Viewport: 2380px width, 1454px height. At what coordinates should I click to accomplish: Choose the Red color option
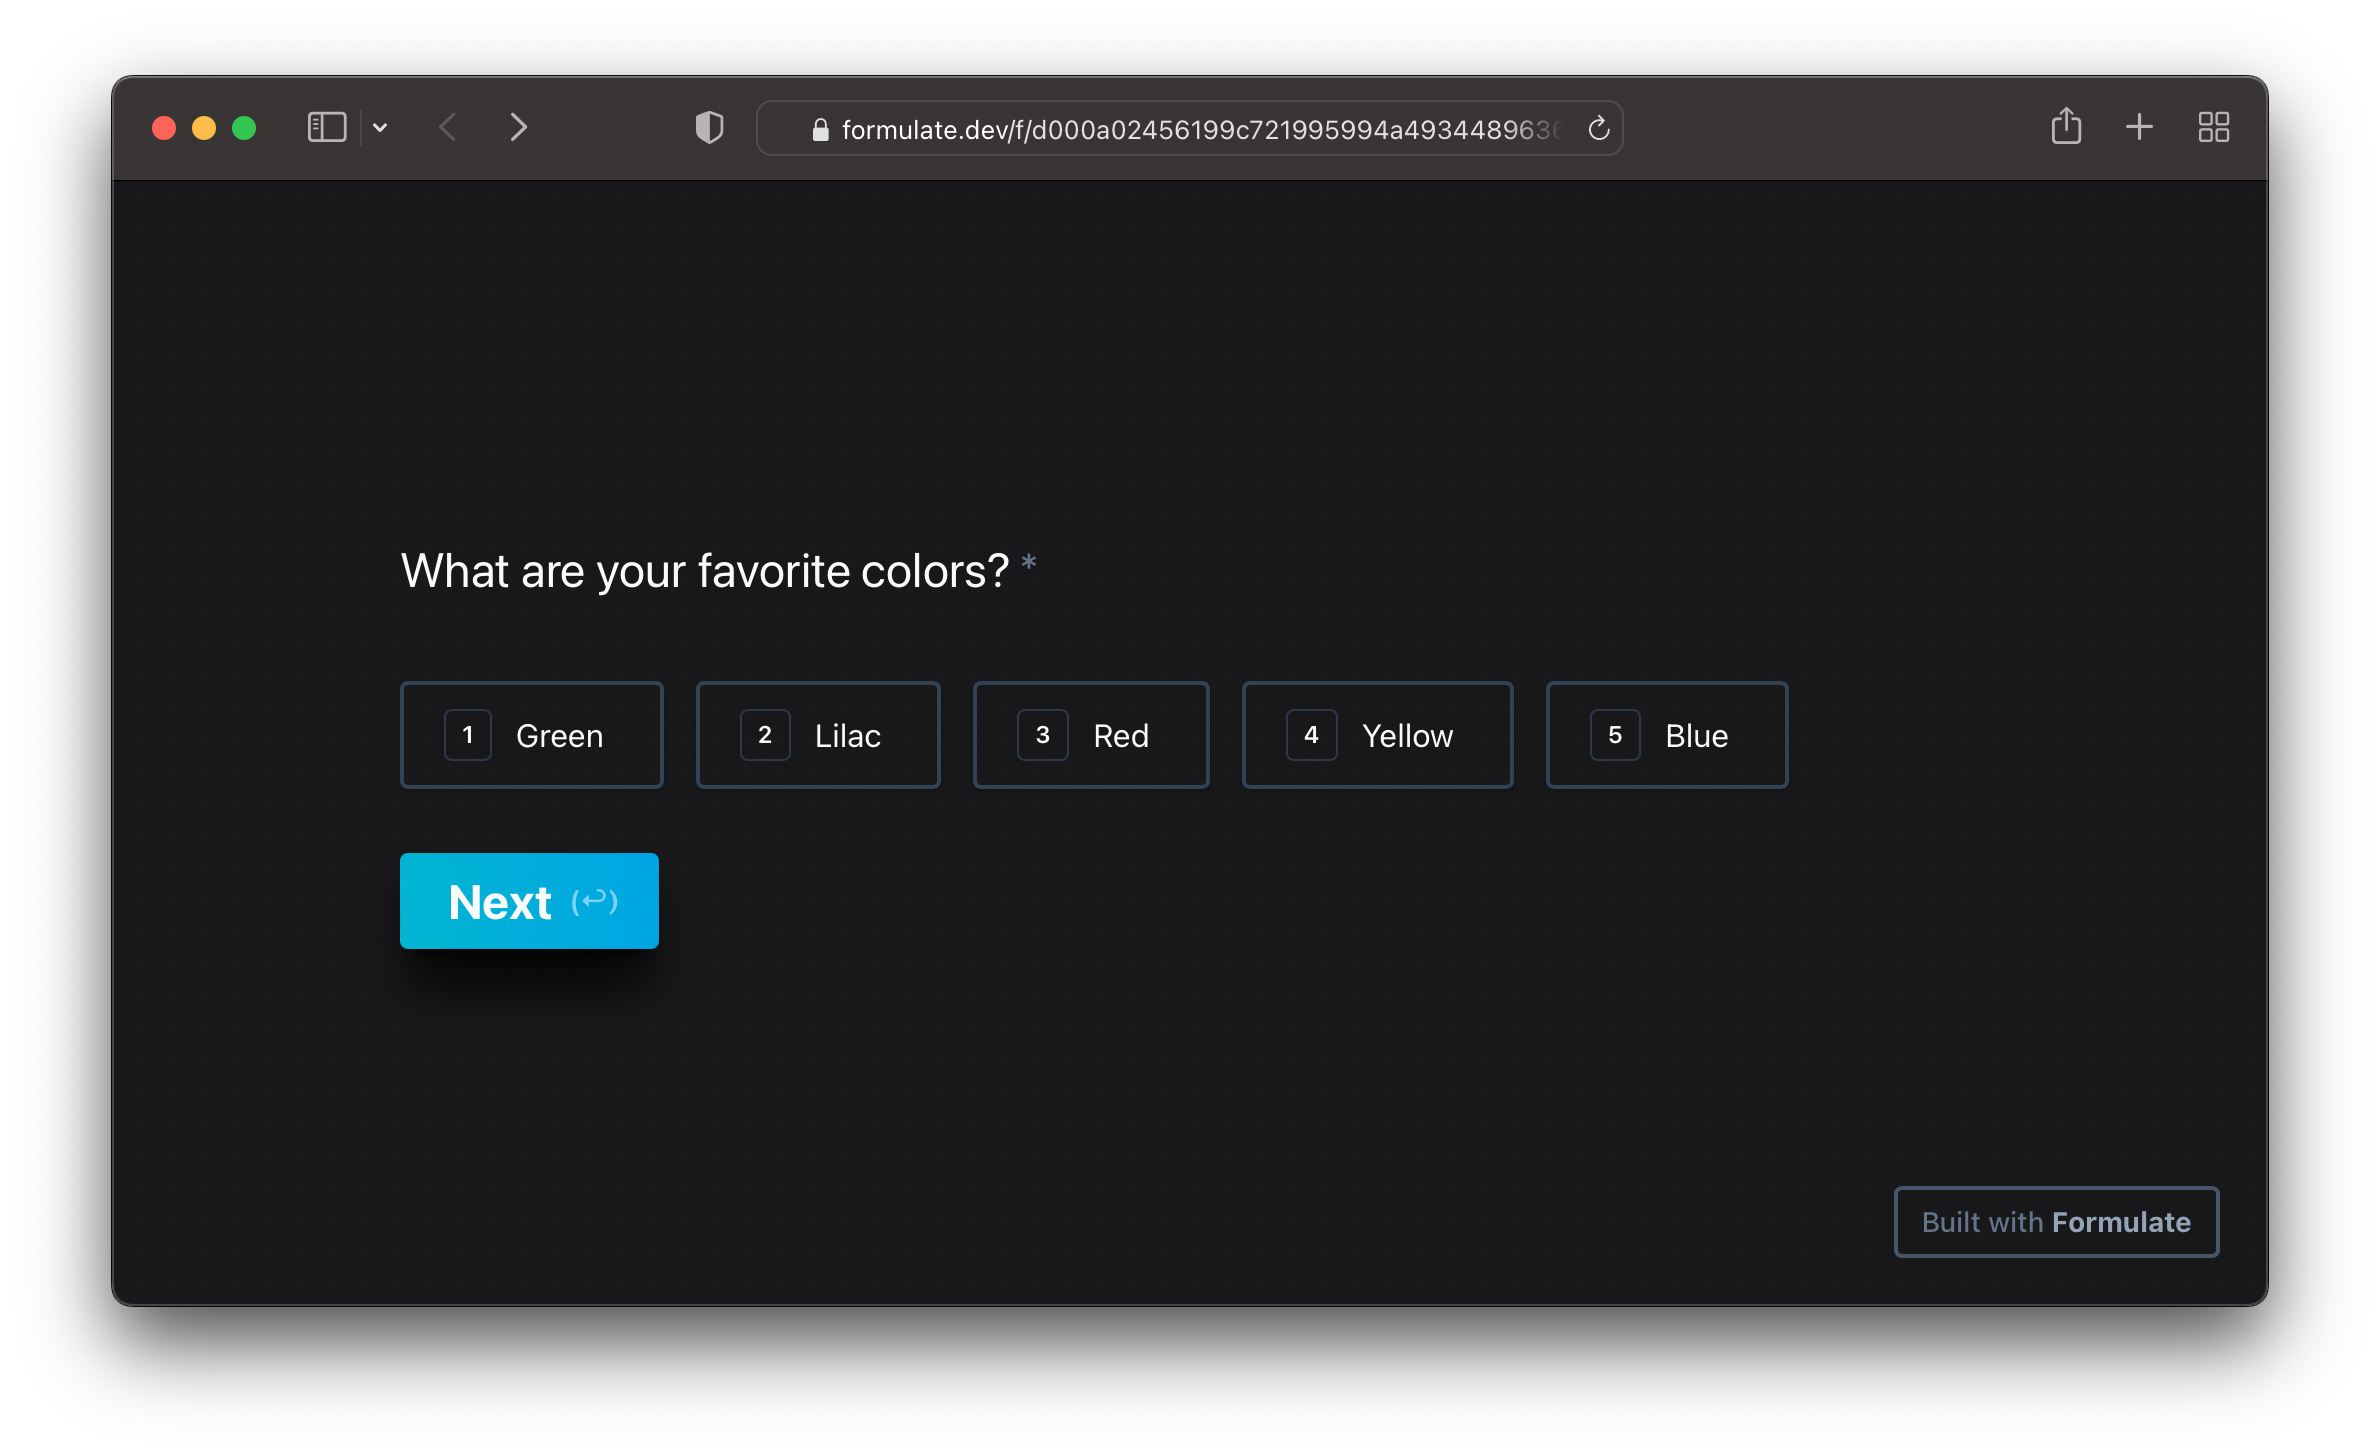click(1090, 735)
